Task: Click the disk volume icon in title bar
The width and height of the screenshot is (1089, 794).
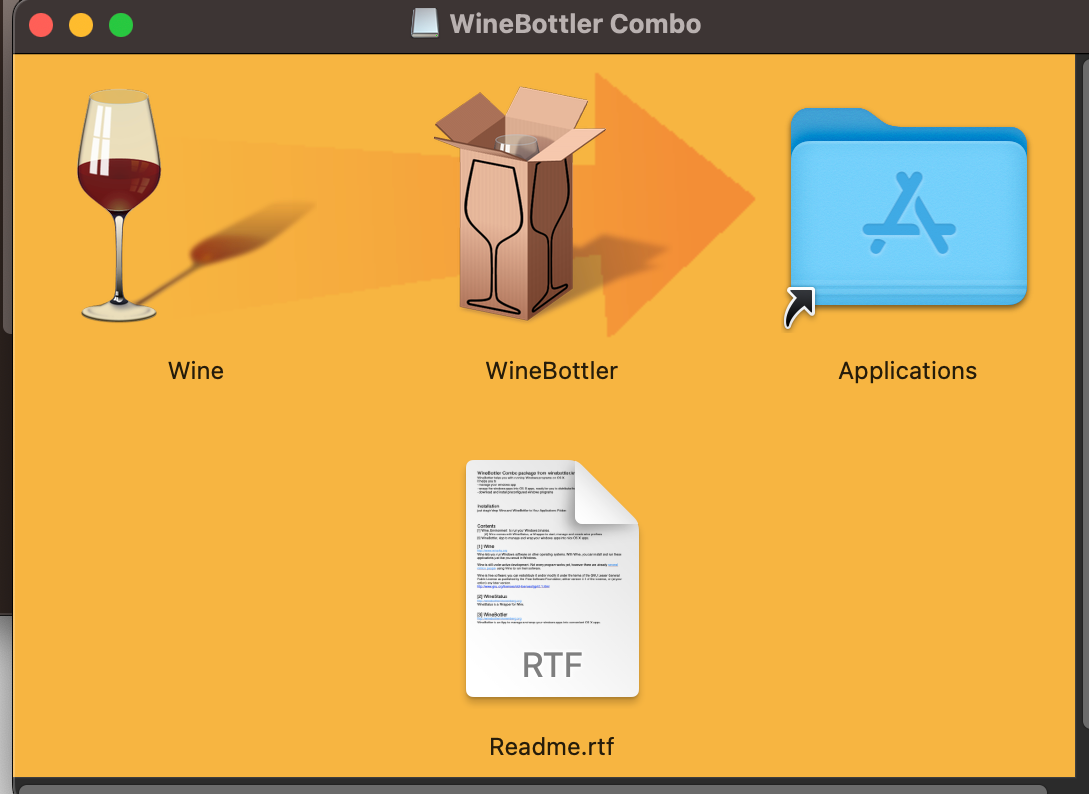Action: click(x=424, y=23)
